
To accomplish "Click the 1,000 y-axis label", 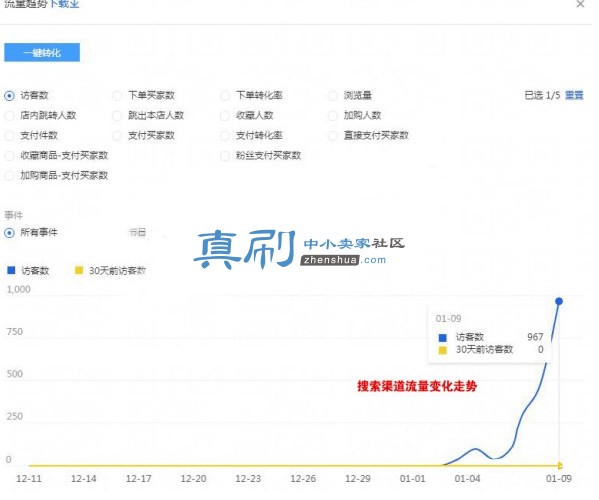I will coord(18,290).
